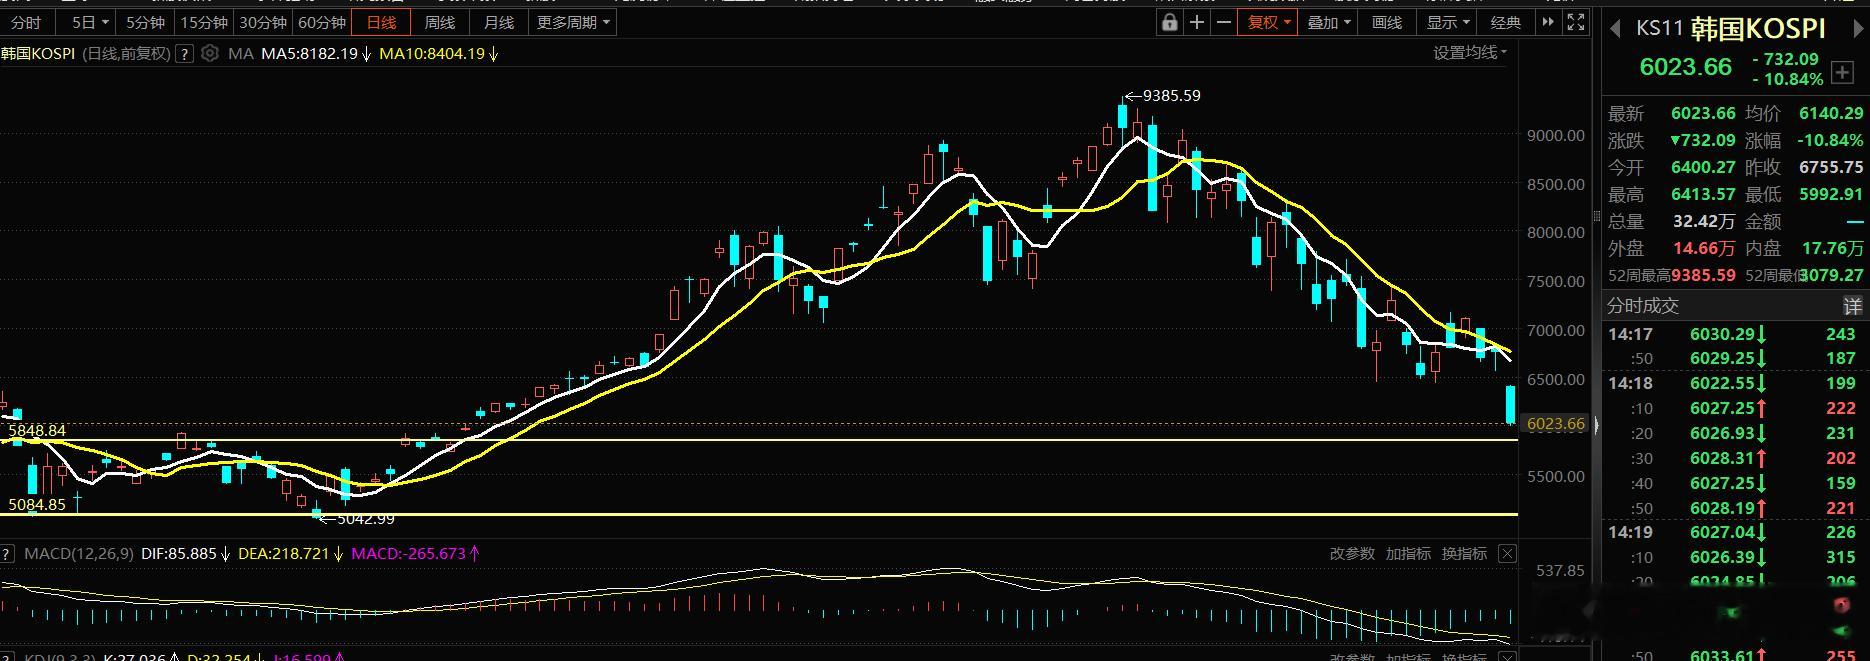
Task: Click the 均价 6140.29 value
Action: point(1831,114)
